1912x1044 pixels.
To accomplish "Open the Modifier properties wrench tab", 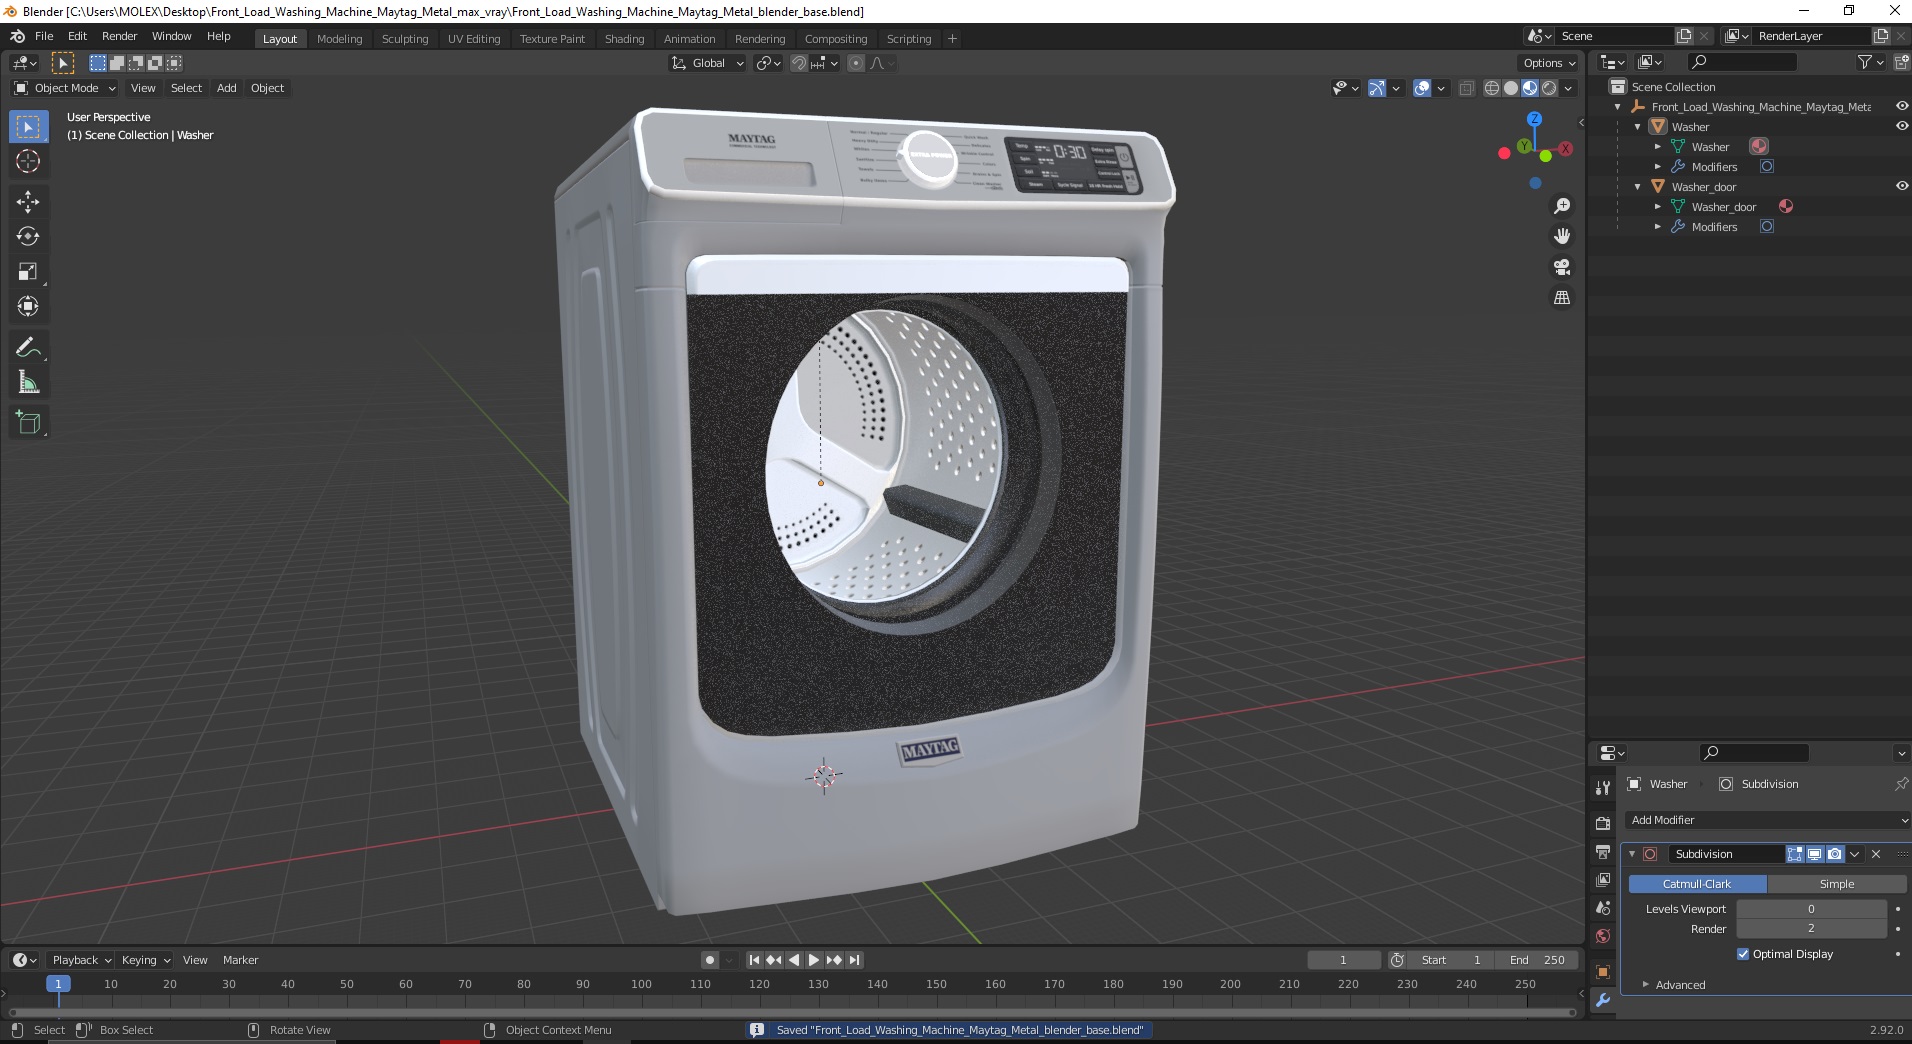I will [x=1603, y=1000].
